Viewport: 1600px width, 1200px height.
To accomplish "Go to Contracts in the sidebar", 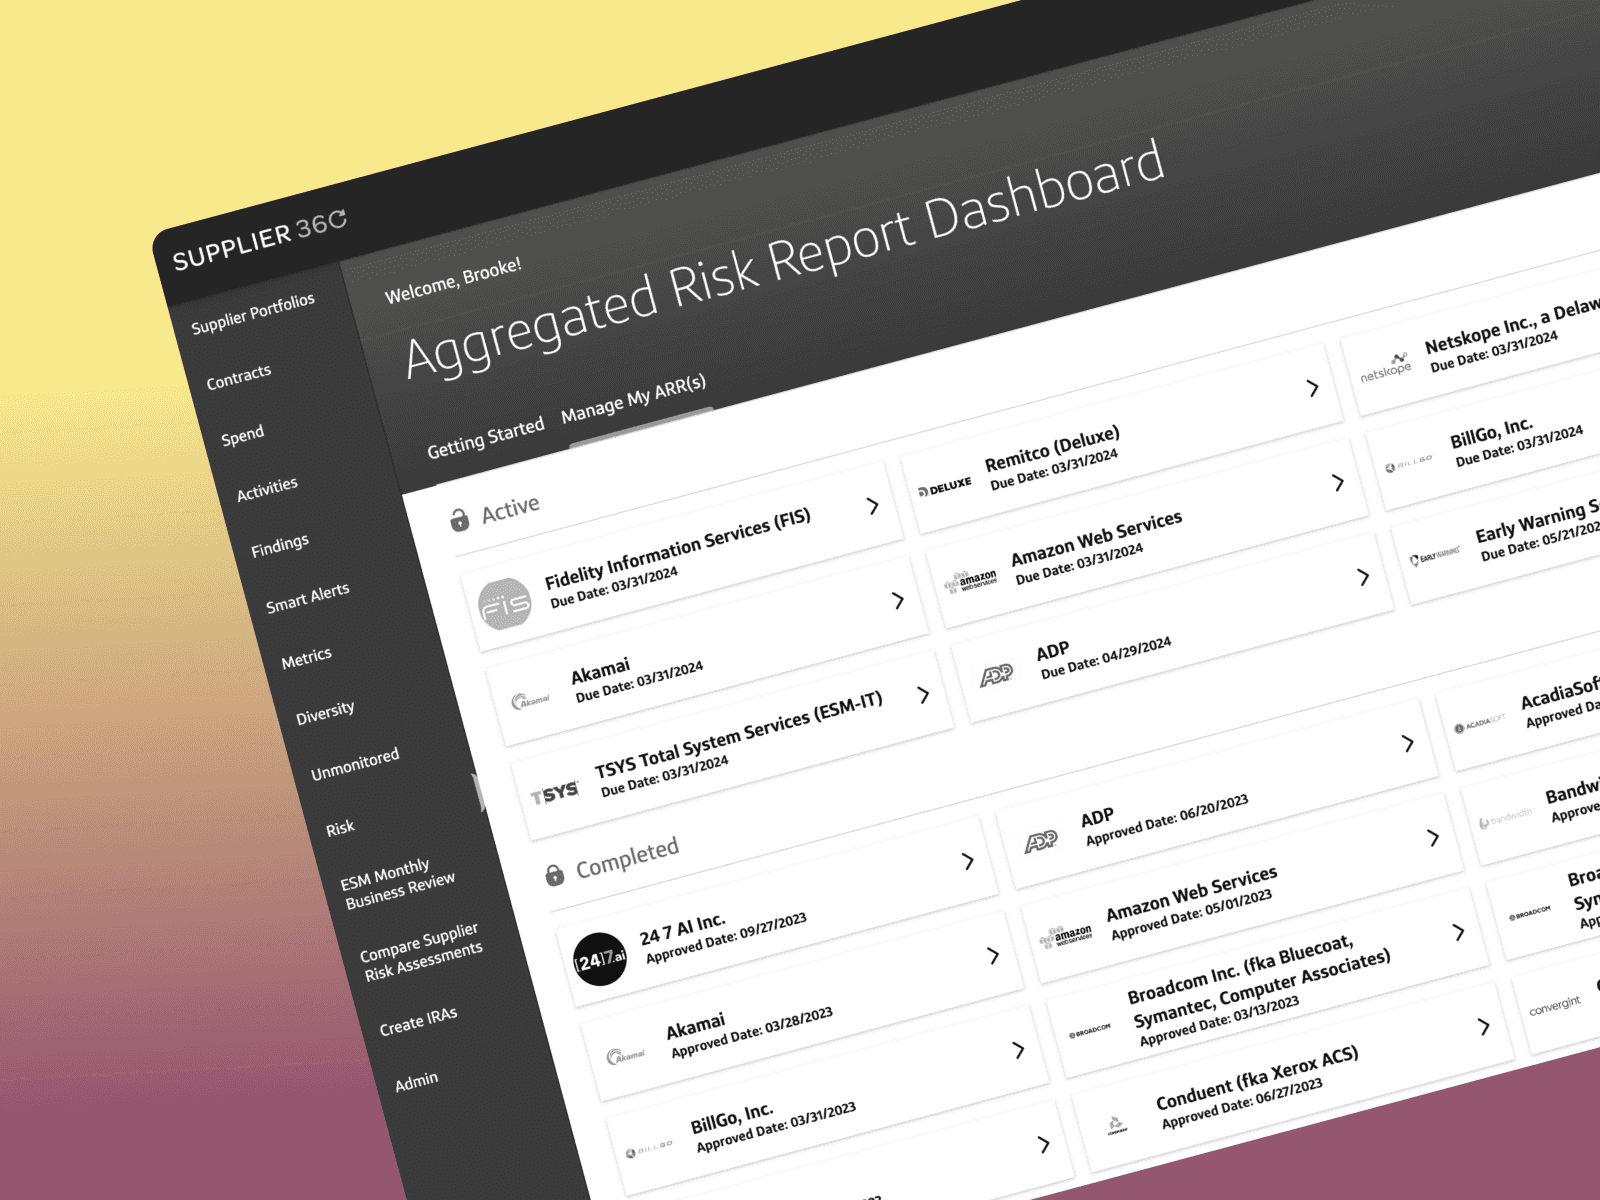I will point(239,377).
